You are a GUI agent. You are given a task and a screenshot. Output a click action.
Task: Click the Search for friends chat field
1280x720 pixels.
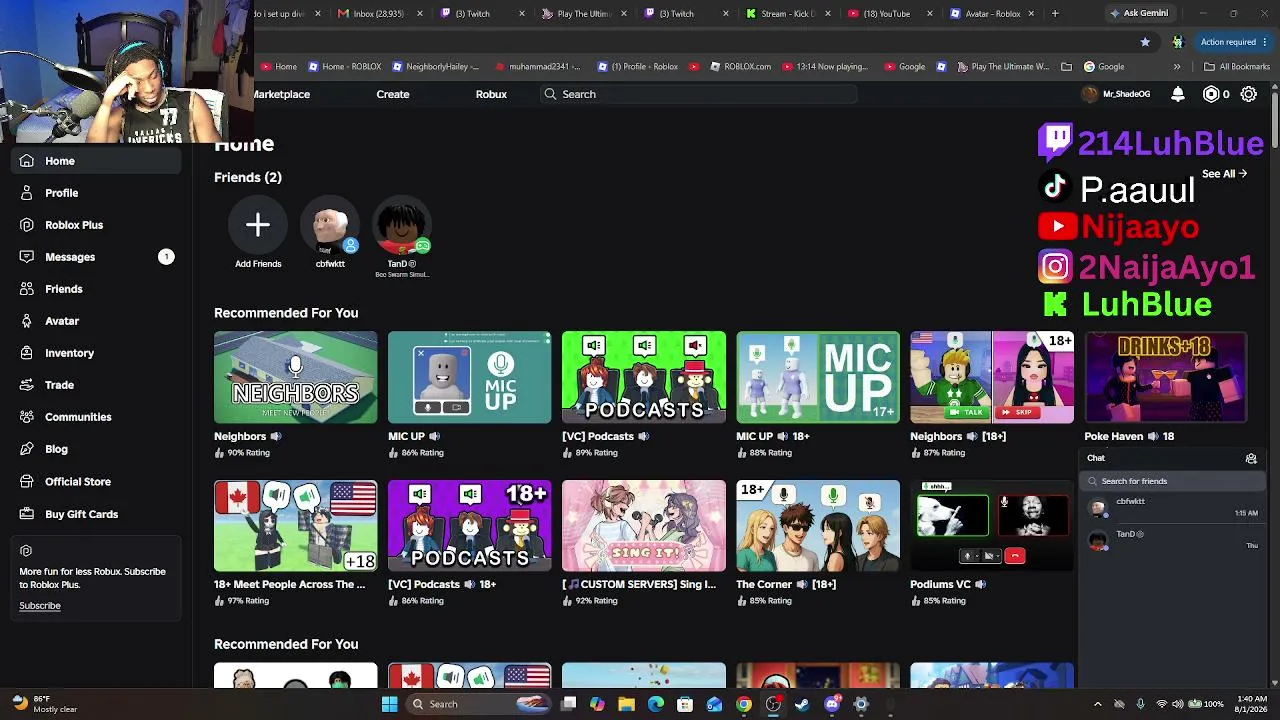[1172, 481]
